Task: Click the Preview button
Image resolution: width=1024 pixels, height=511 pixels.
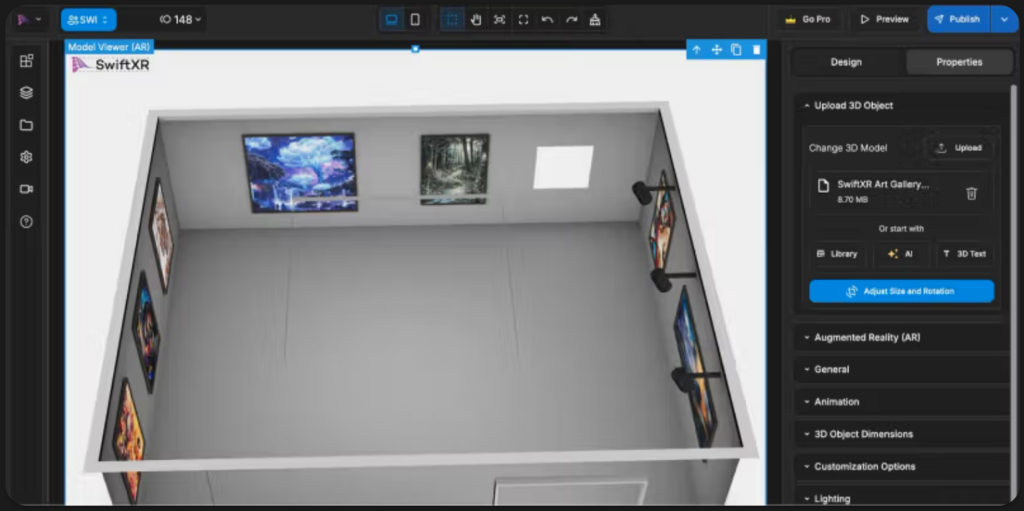Action: point(885,19)
